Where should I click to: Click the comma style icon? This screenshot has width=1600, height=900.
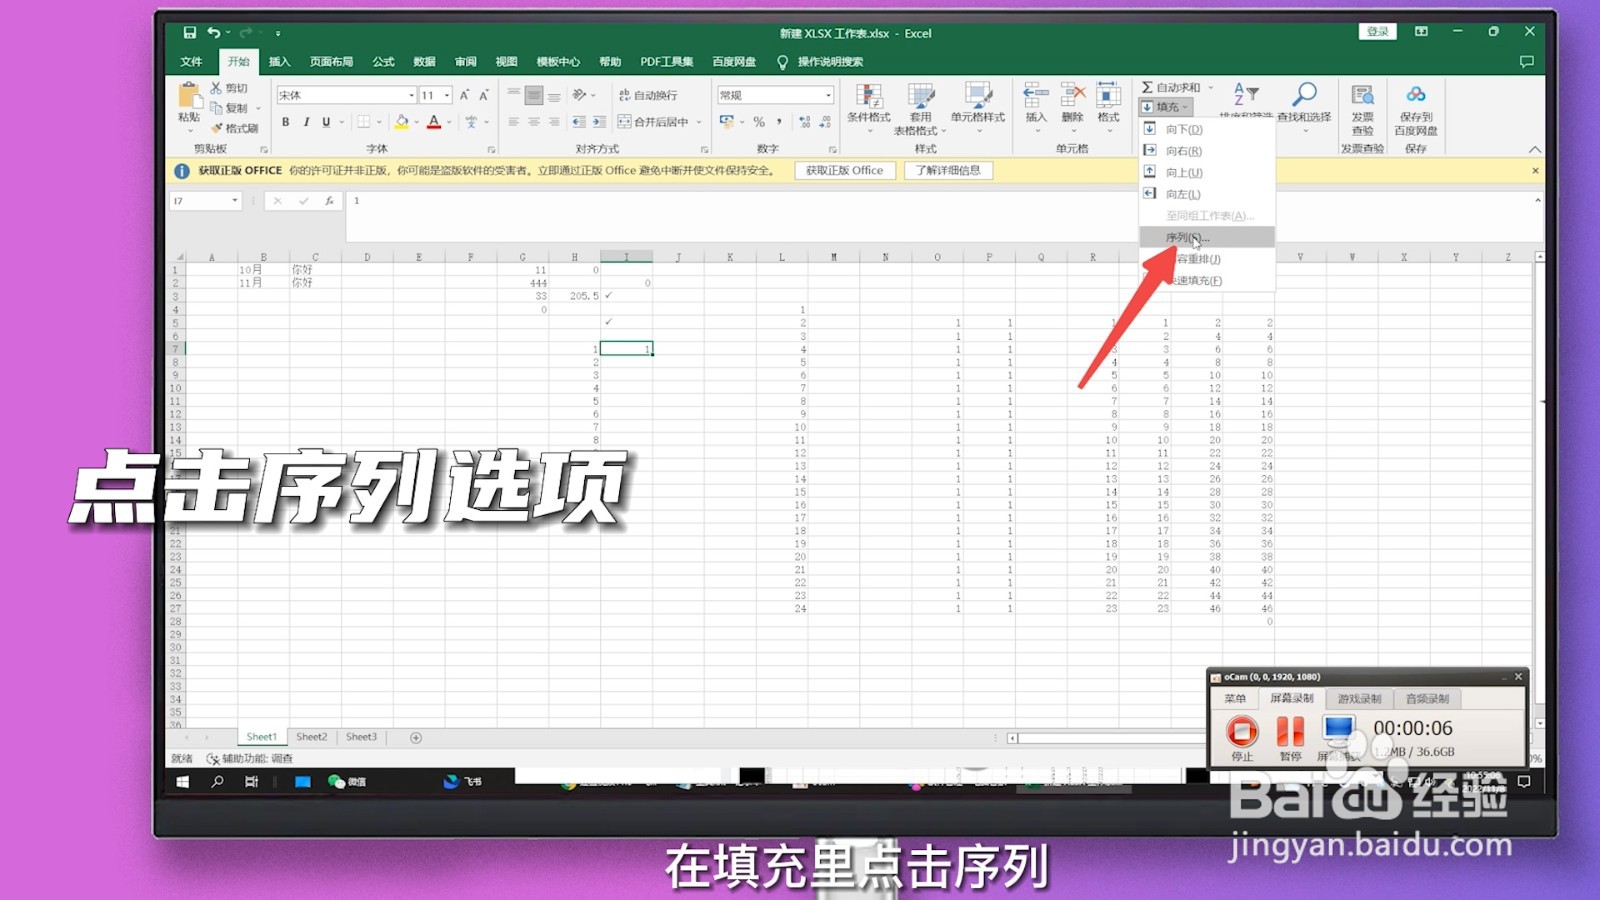(x=779, y=122)
